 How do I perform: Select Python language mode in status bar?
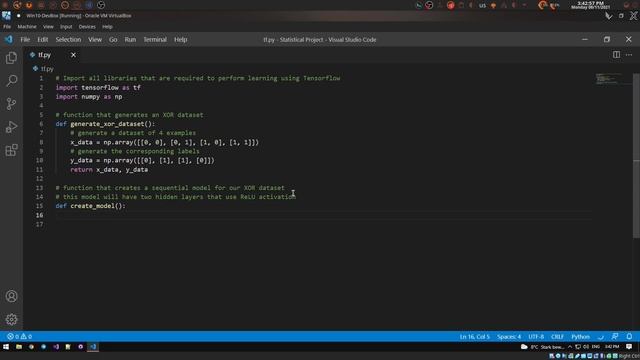point(580,337)
